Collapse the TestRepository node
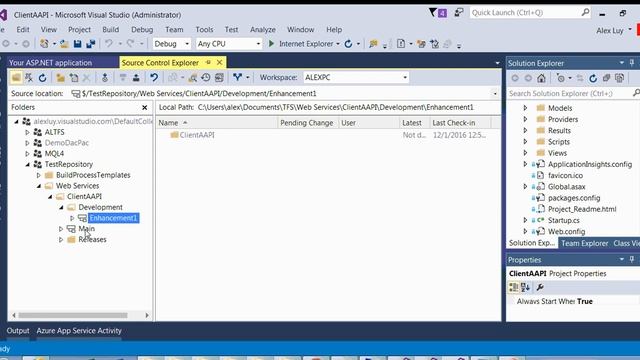Viewport: 640px width, 360px height. (x=27, y=164)
